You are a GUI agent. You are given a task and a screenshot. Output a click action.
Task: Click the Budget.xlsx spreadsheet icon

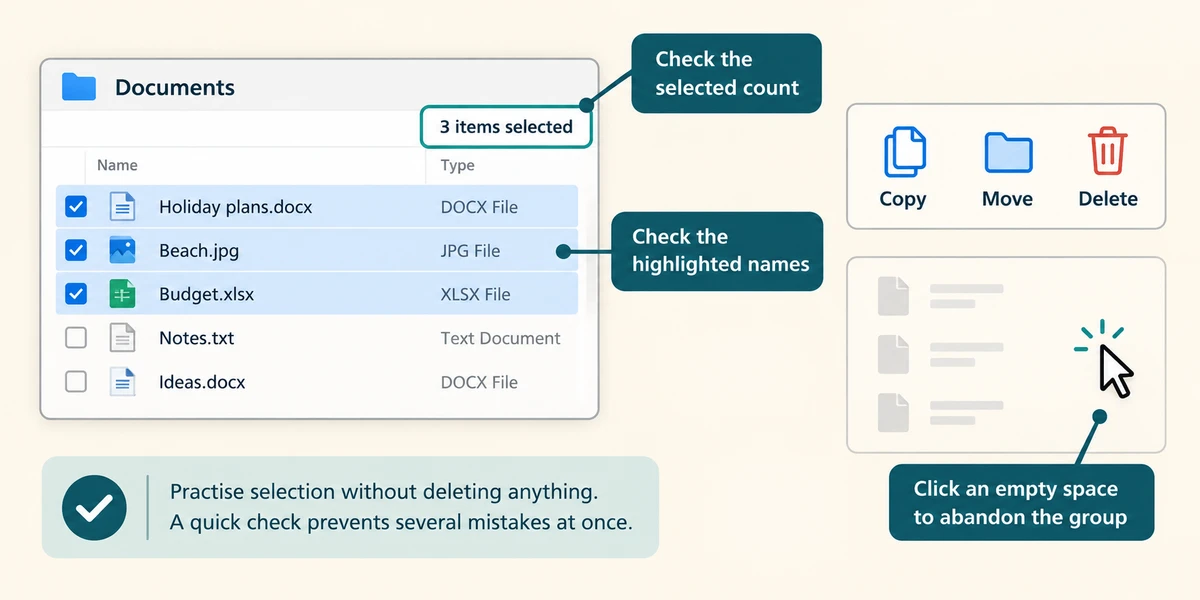click(x=122, y=294)
